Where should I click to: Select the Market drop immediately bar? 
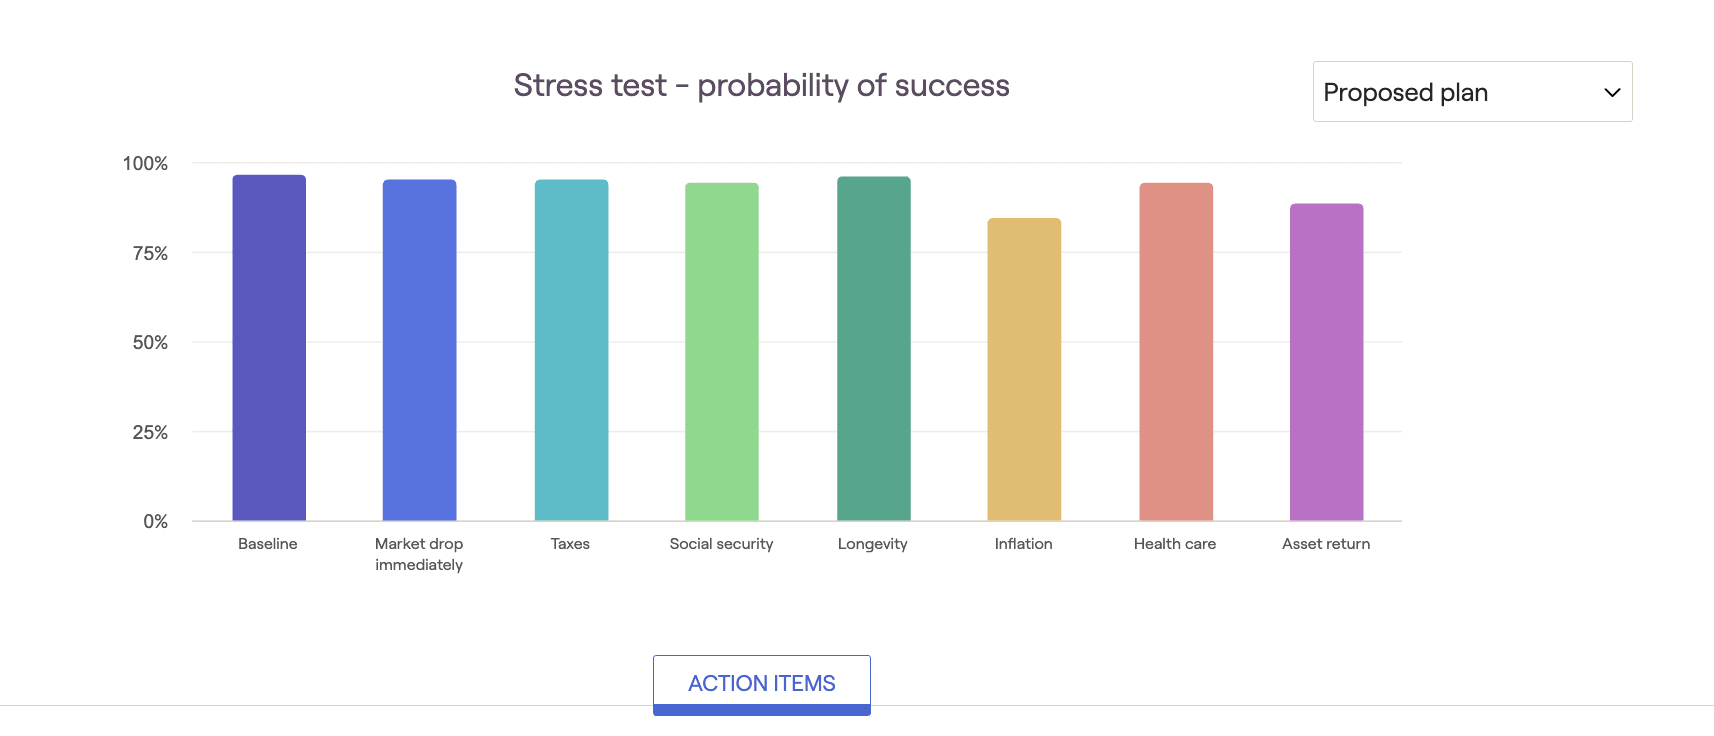[420, 350]
